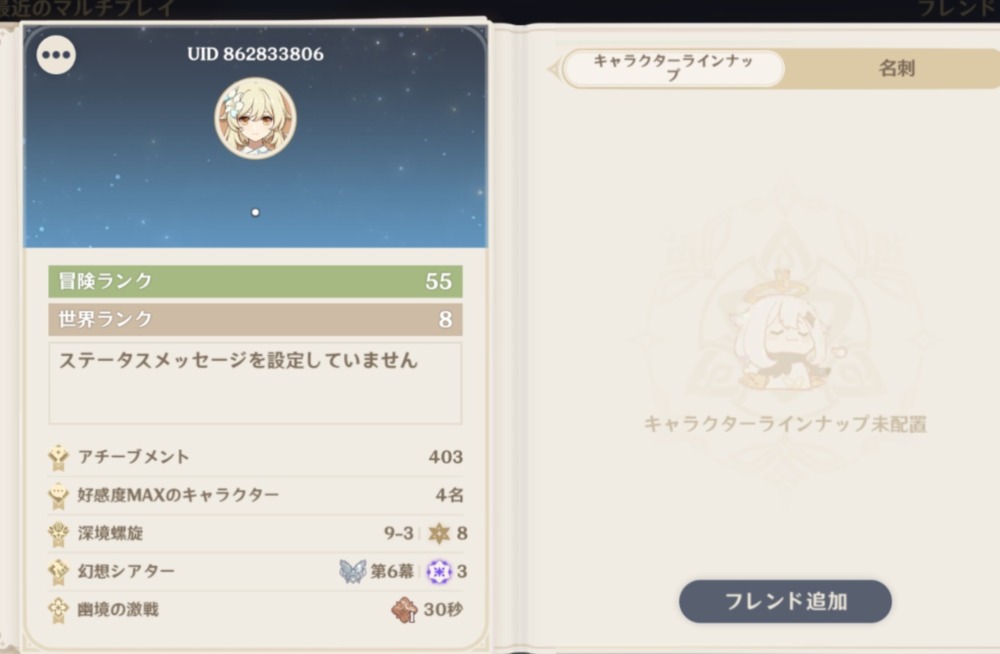The height and width of the screenshot is (654, 1000).
Task: Click the Theater butterfly wings badge
Action: (x=353, y=571)
